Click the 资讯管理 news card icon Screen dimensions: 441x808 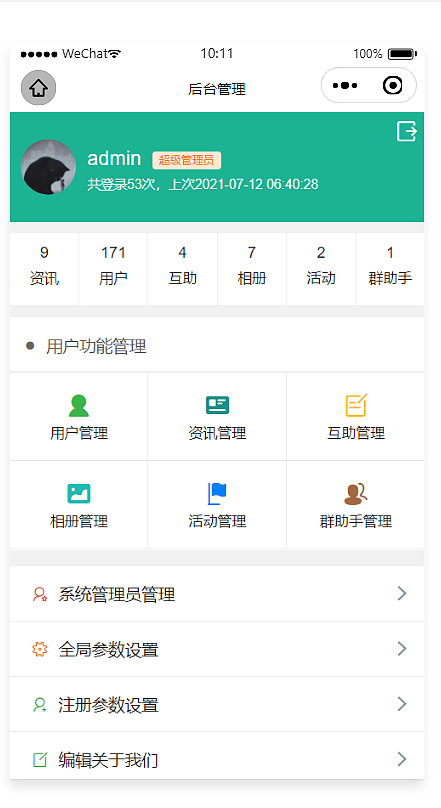click(x=217, y=406)
